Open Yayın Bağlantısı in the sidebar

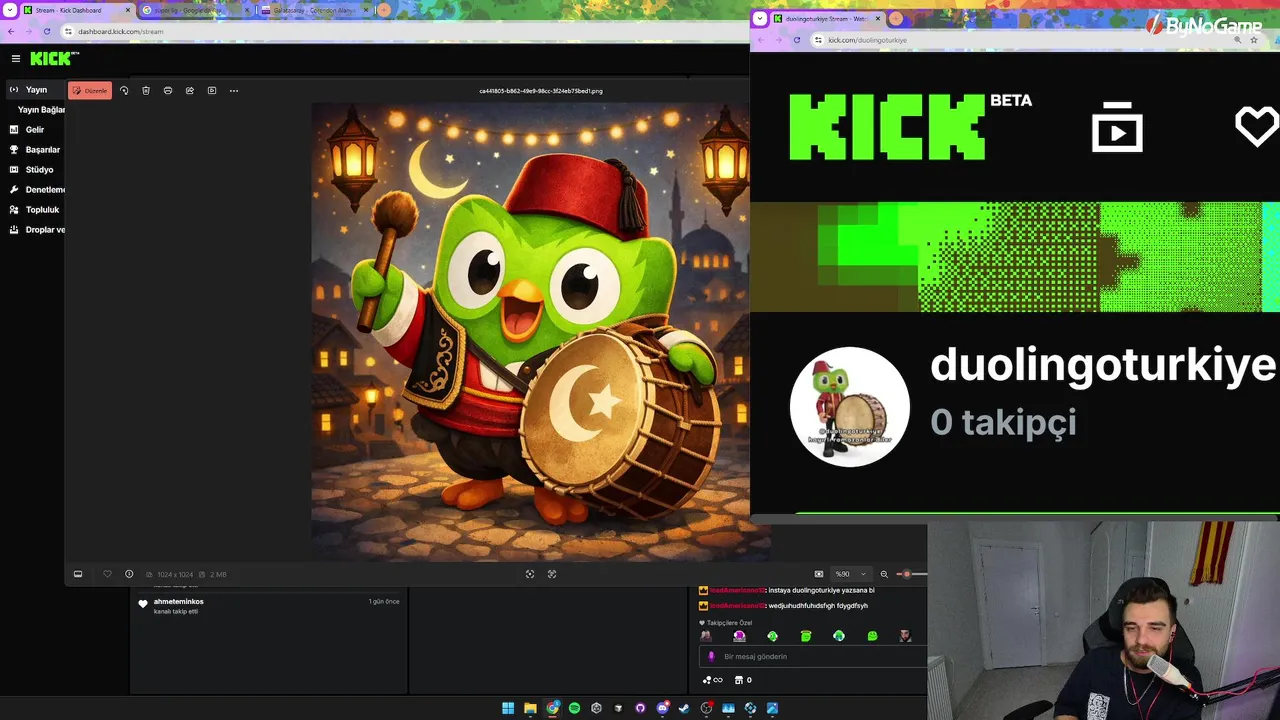tap(41, 110)
